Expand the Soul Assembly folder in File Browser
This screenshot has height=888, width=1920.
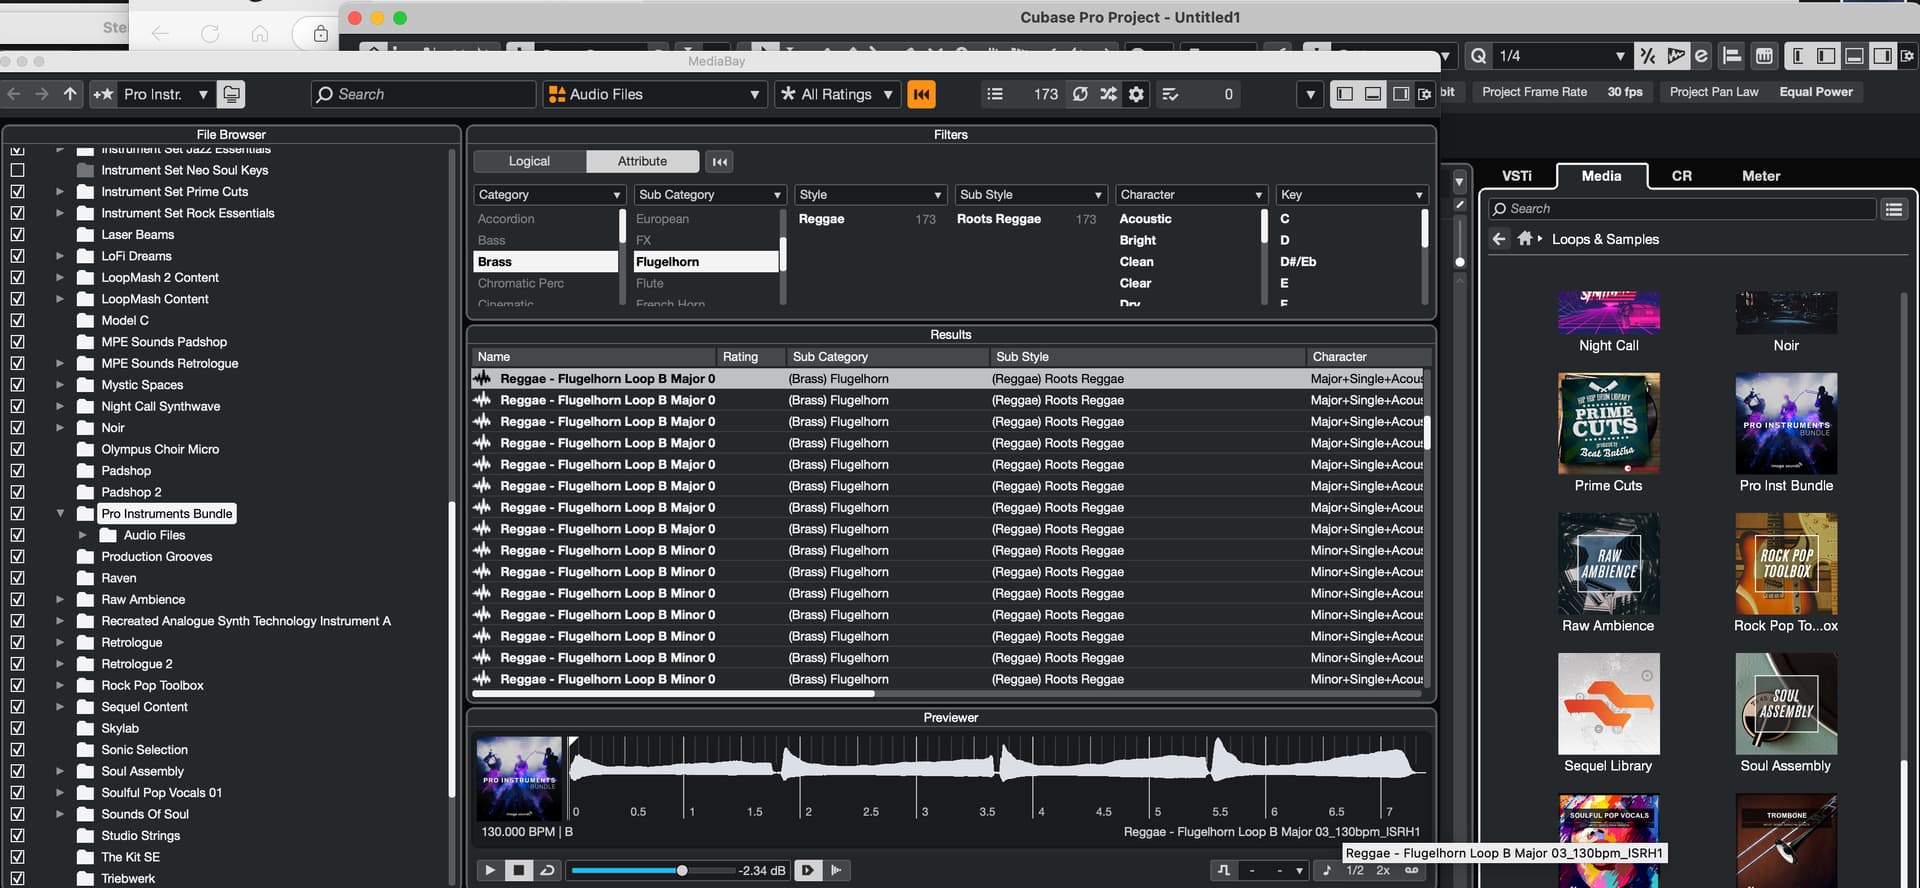[x=60, y=771]
